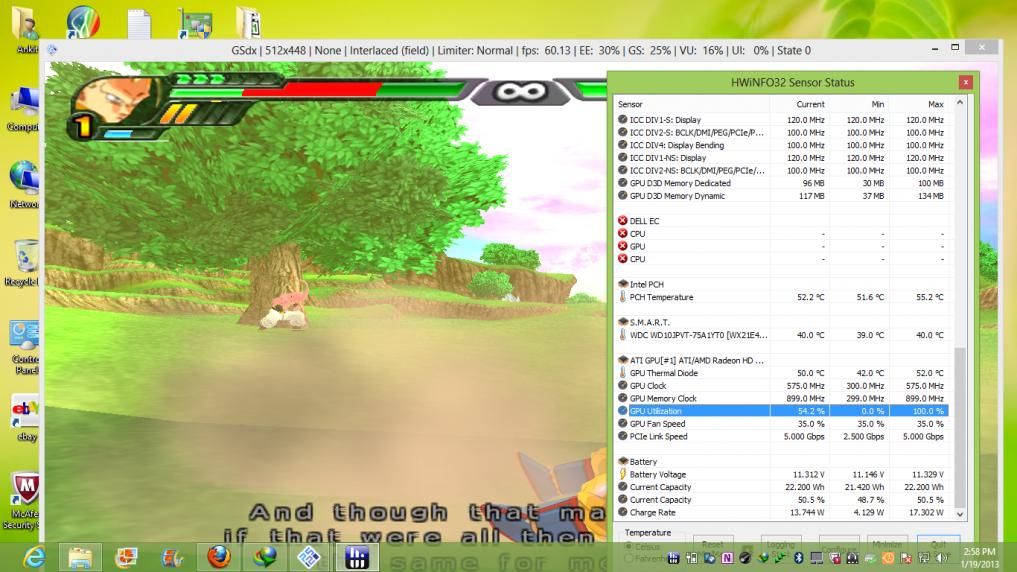Click the Action Center flag tray icon
This screenshot has height=572, width=1017.
(x=906, y=558)
